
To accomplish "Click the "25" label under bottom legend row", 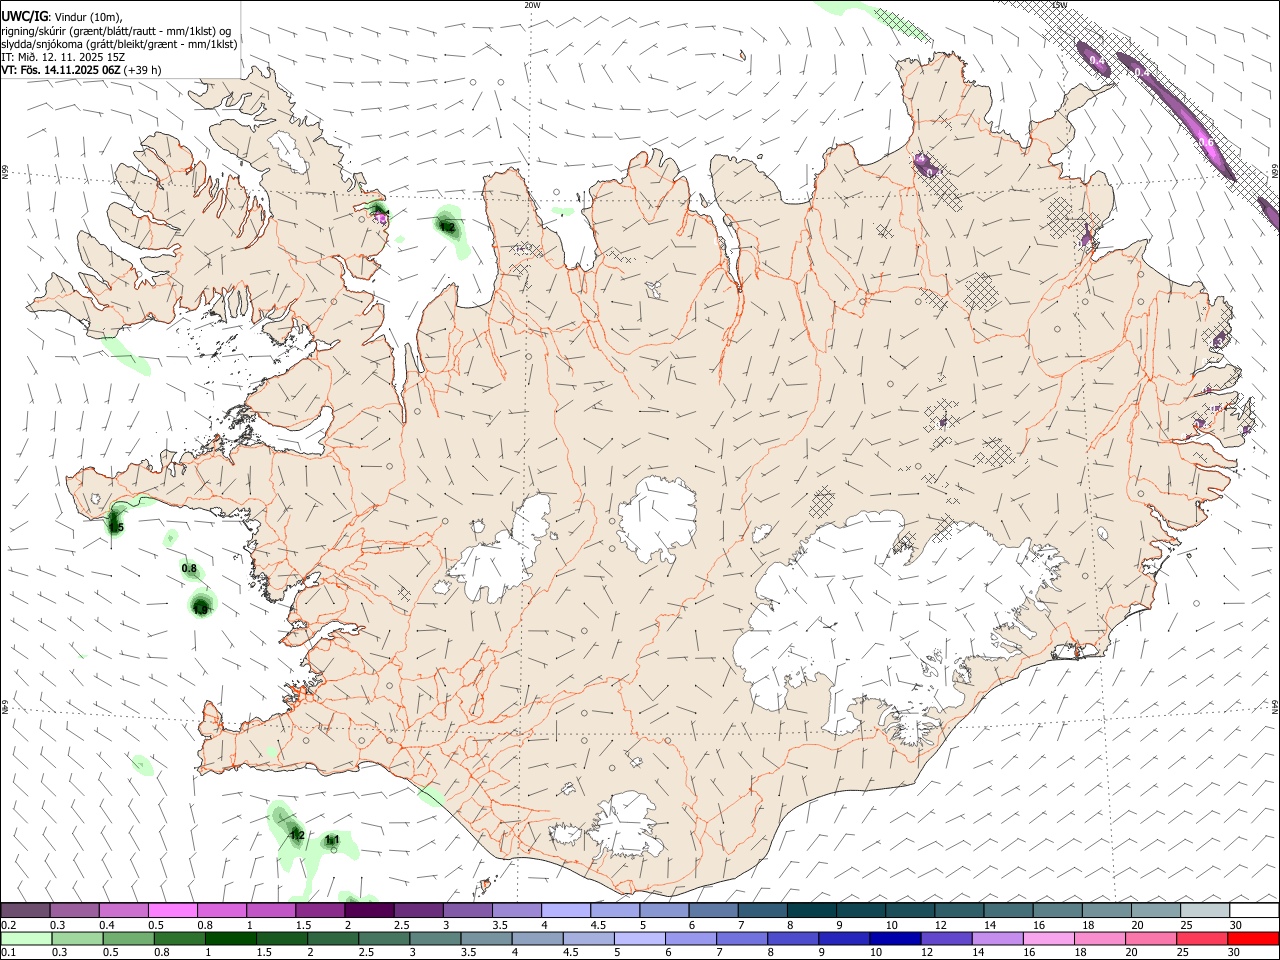I will coord(1182,954).
